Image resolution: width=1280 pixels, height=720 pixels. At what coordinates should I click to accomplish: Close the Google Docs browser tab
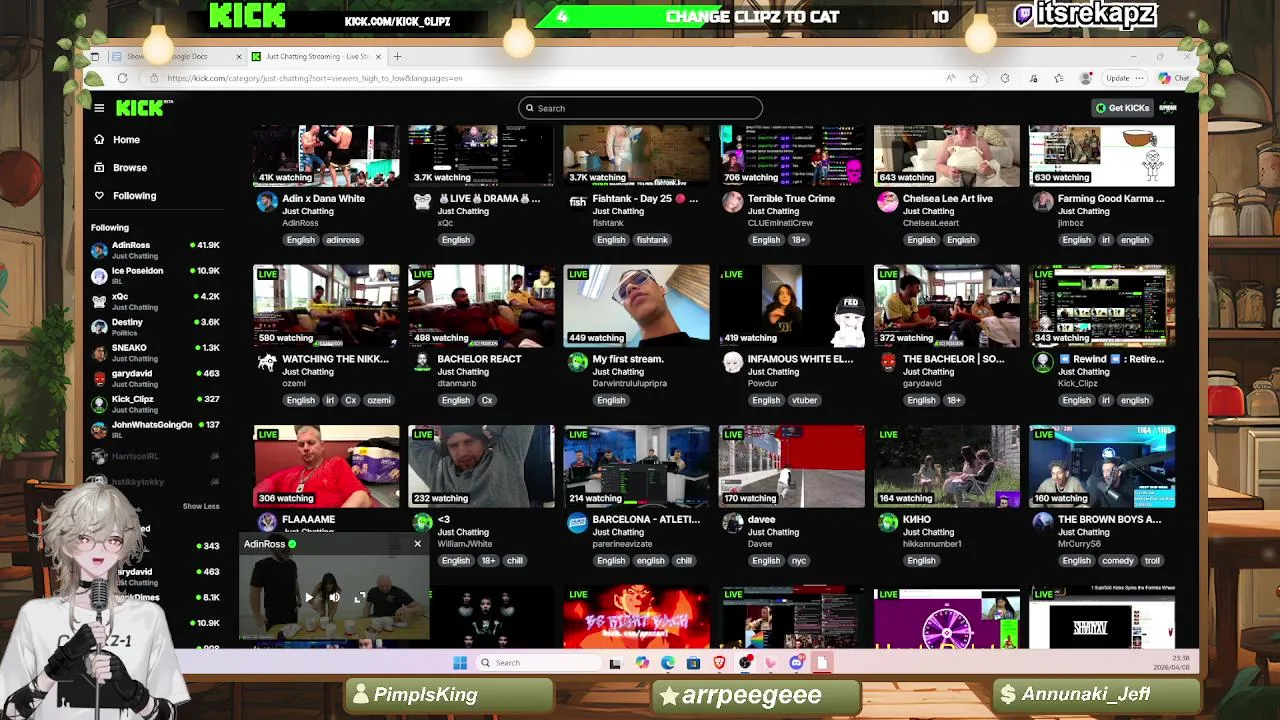click(238, 56)
